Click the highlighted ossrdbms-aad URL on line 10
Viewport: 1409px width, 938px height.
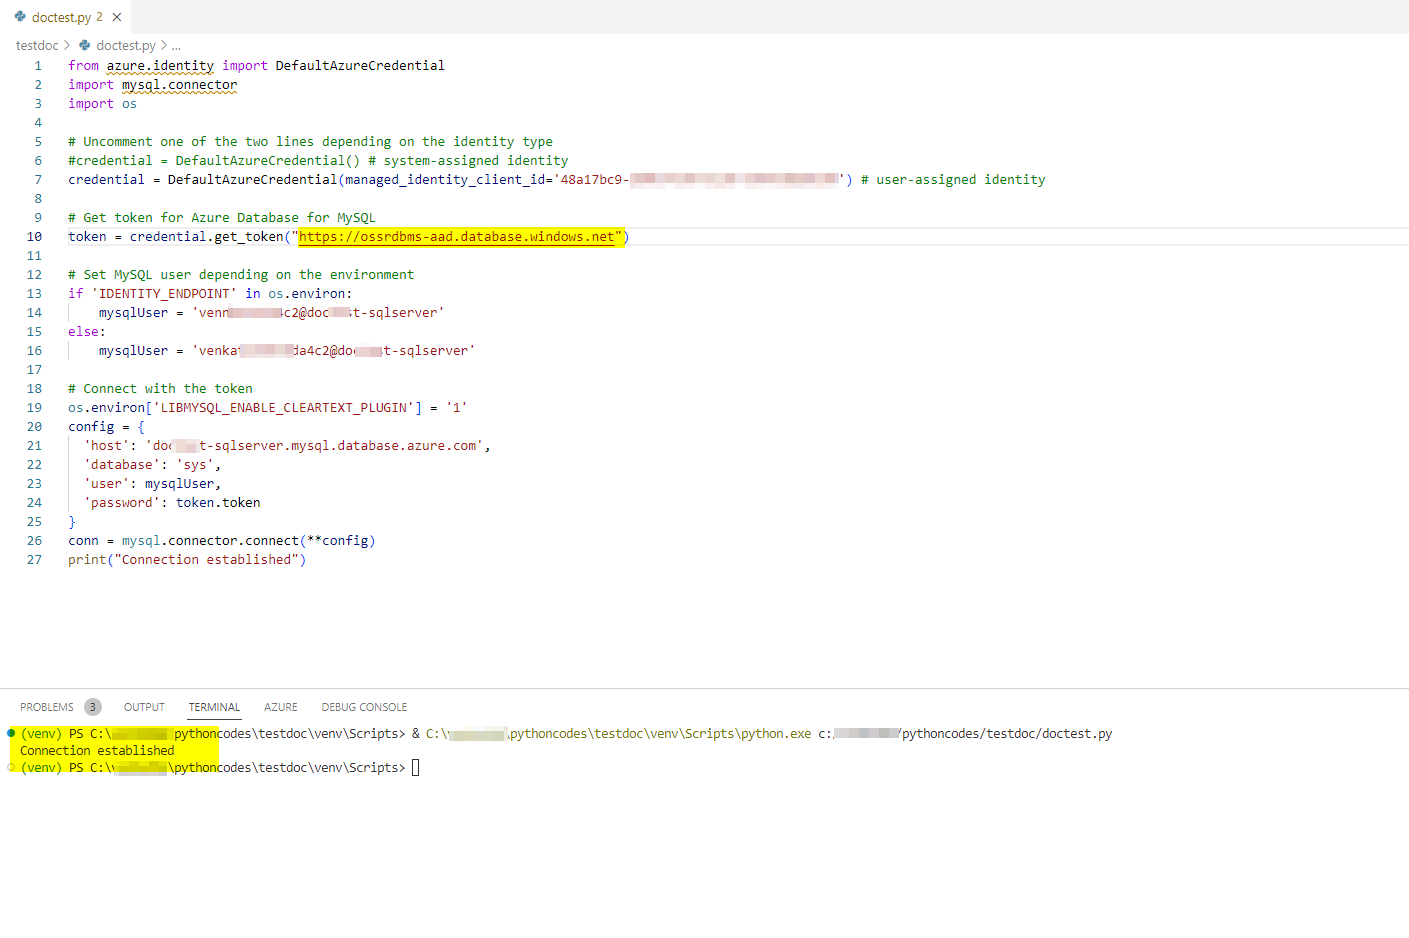pyautogui.click(x=458, y=236)
